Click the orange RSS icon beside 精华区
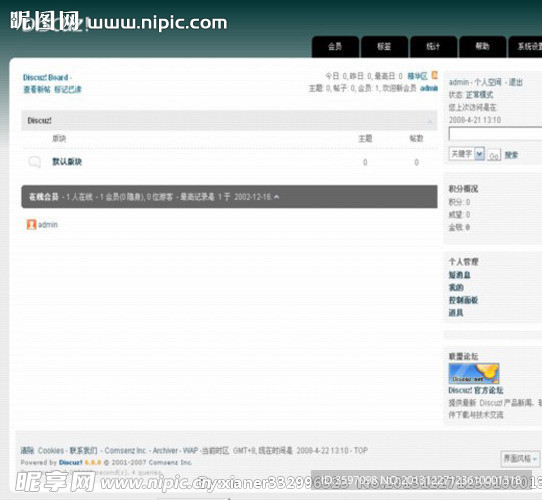This screenshot has height=500, width=542. point(434,75)
